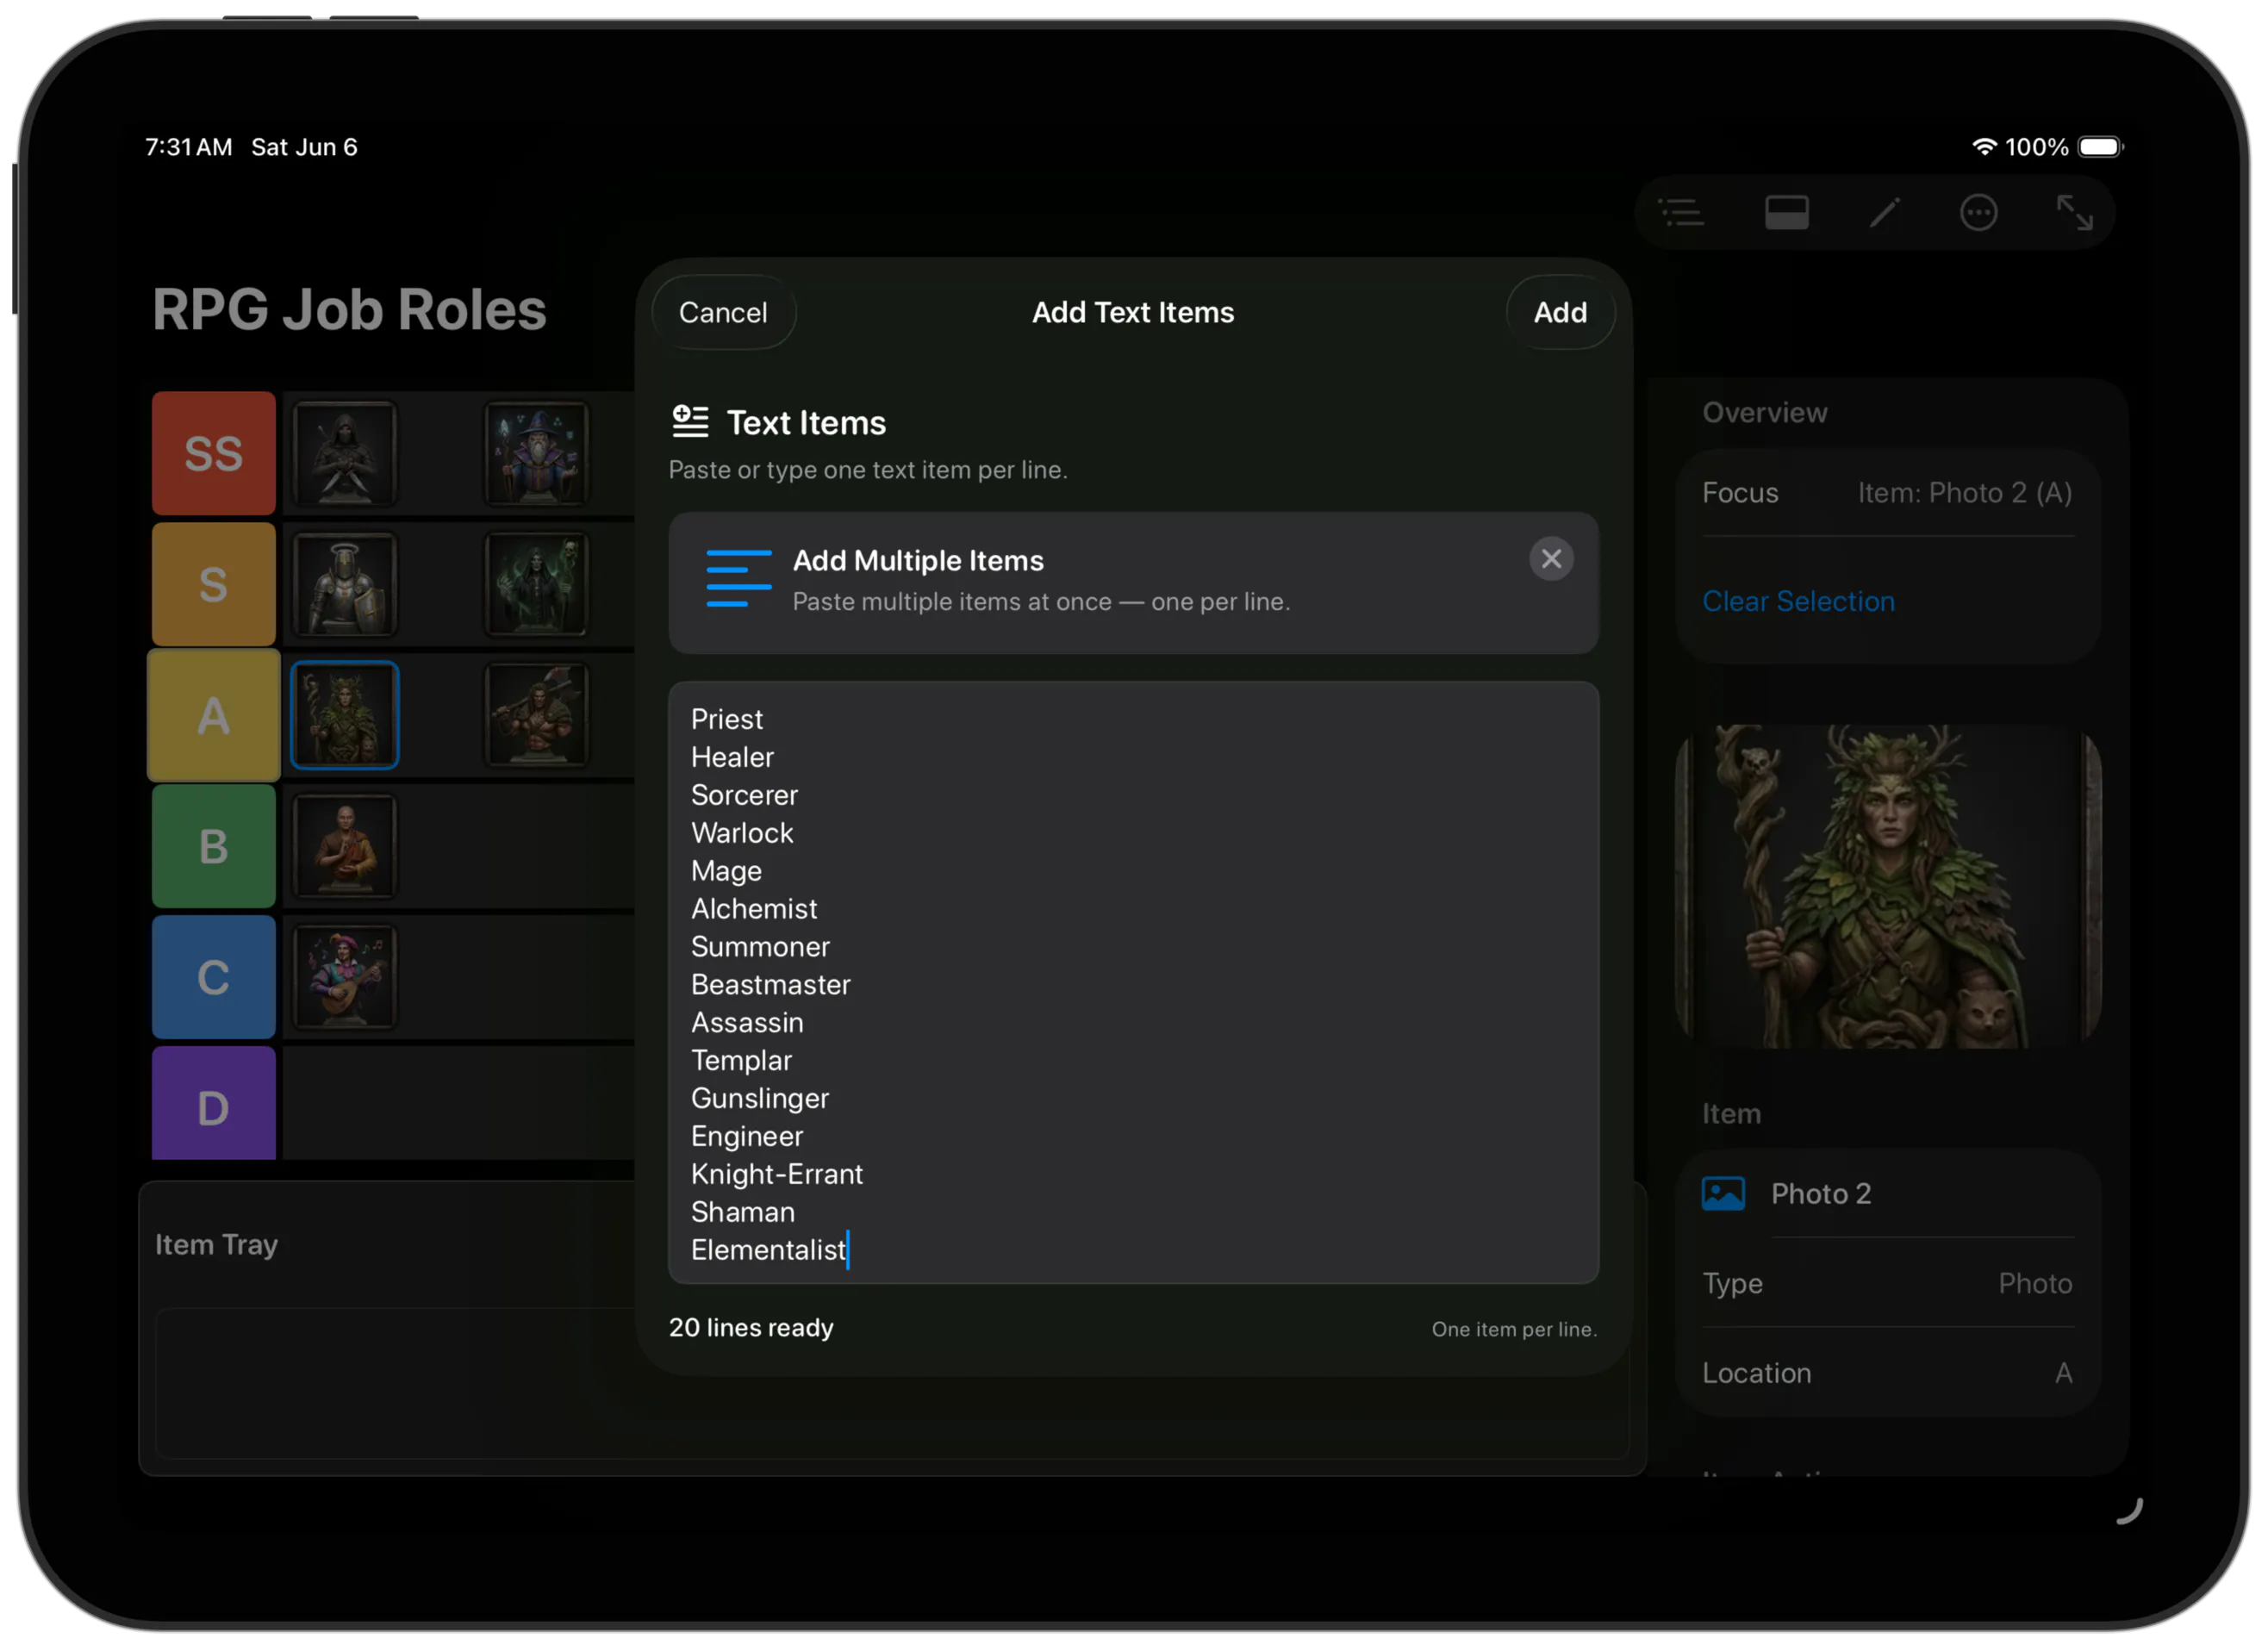
Task: Select the pencil edit tool icon
Action: (1884, 213)
